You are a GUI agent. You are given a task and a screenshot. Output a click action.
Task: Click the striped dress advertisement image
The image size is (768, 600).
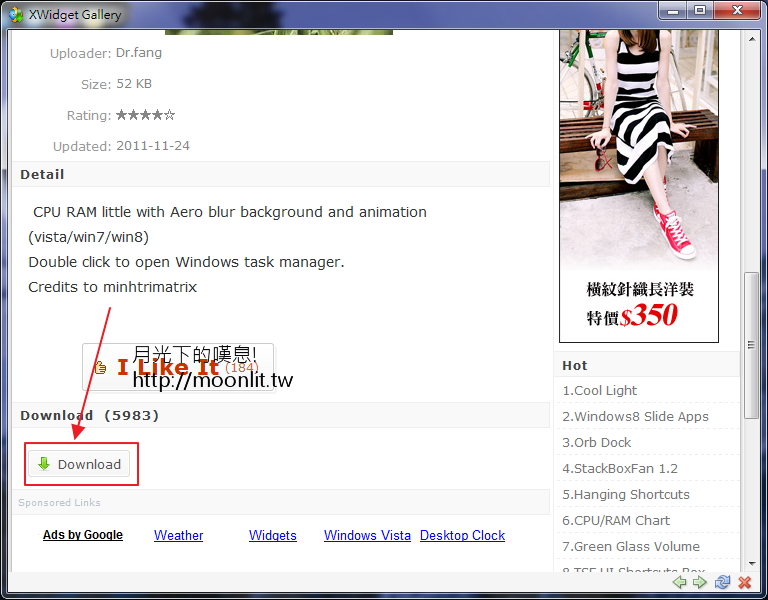pos(638,180)
